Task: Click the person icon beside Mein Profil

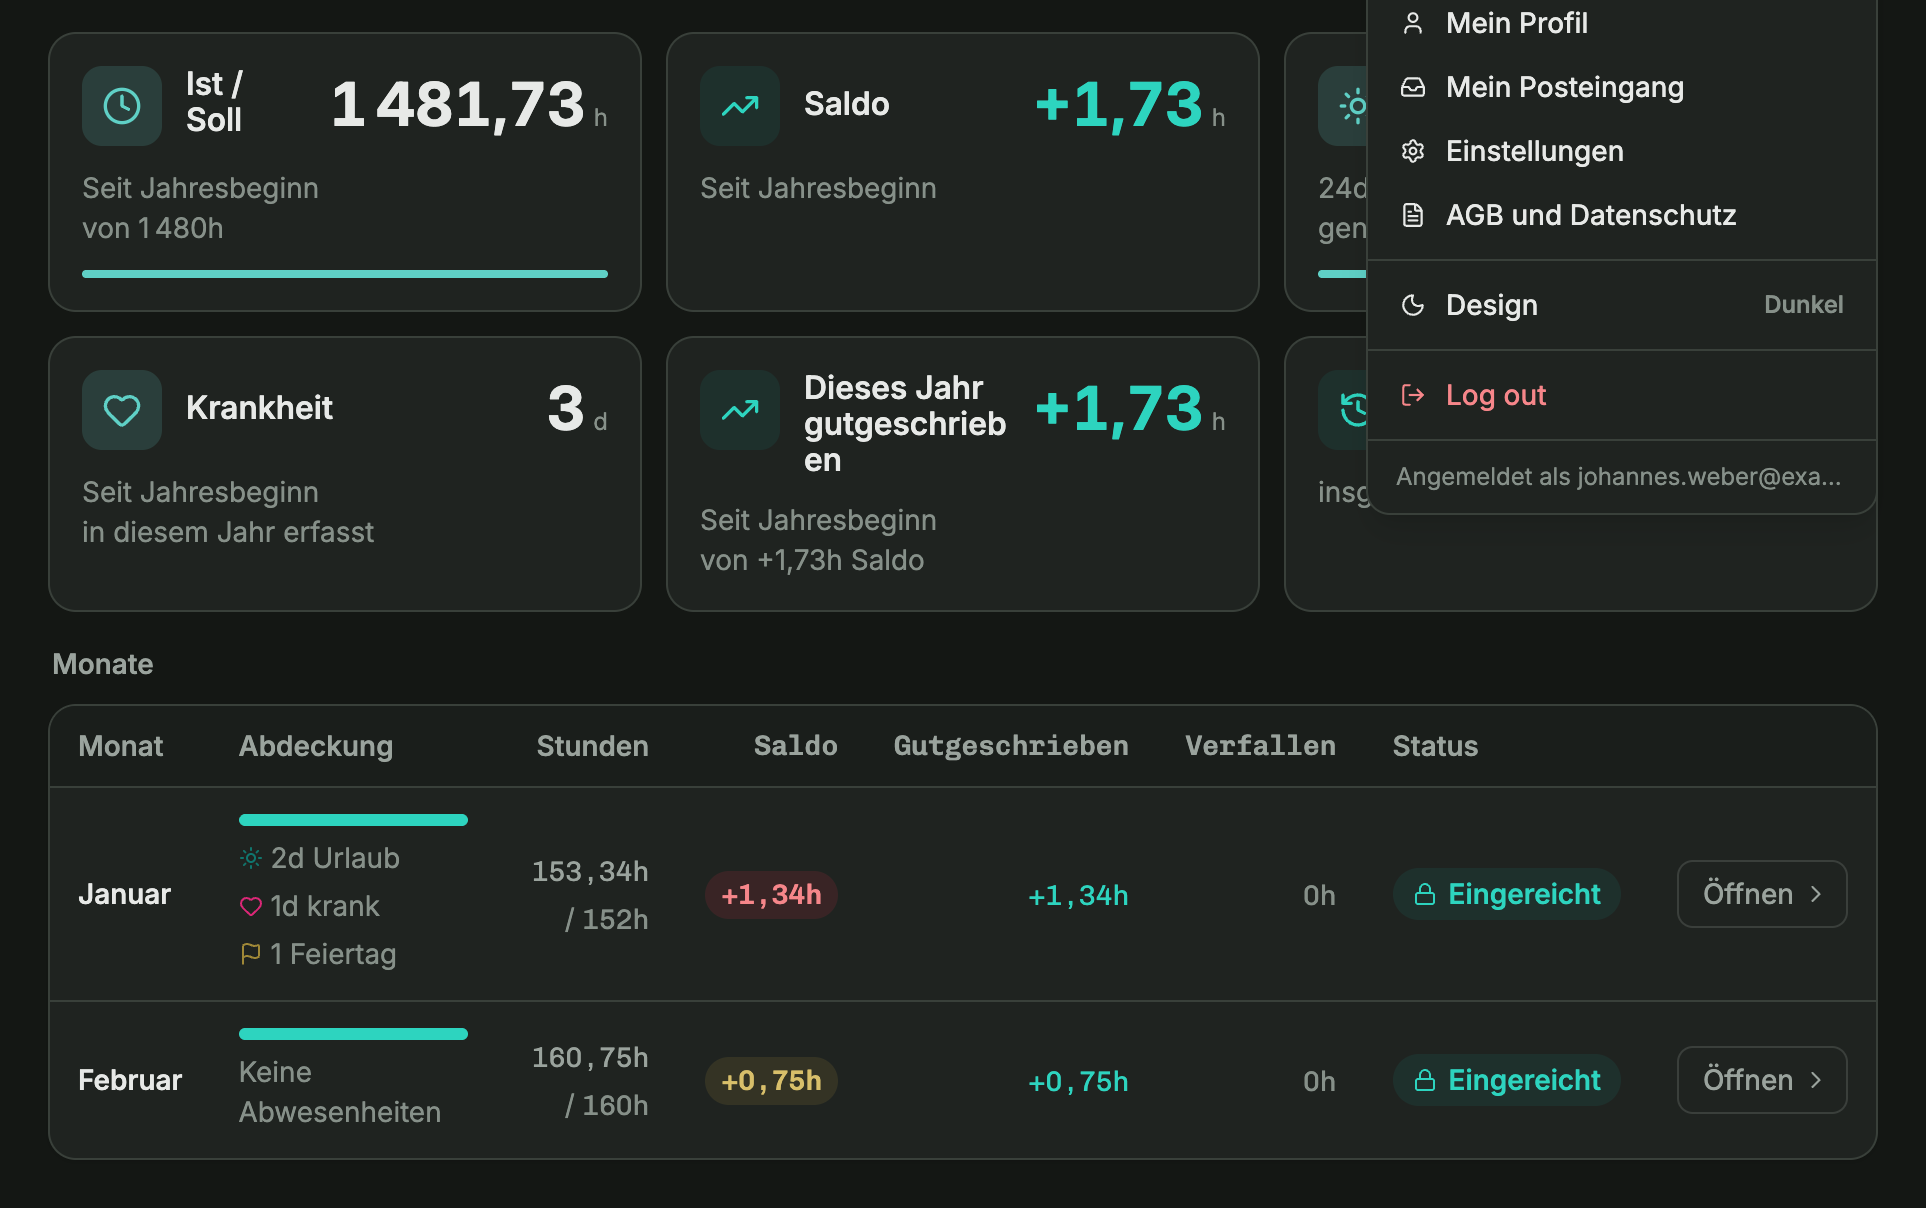Action: coord(1413,23)
